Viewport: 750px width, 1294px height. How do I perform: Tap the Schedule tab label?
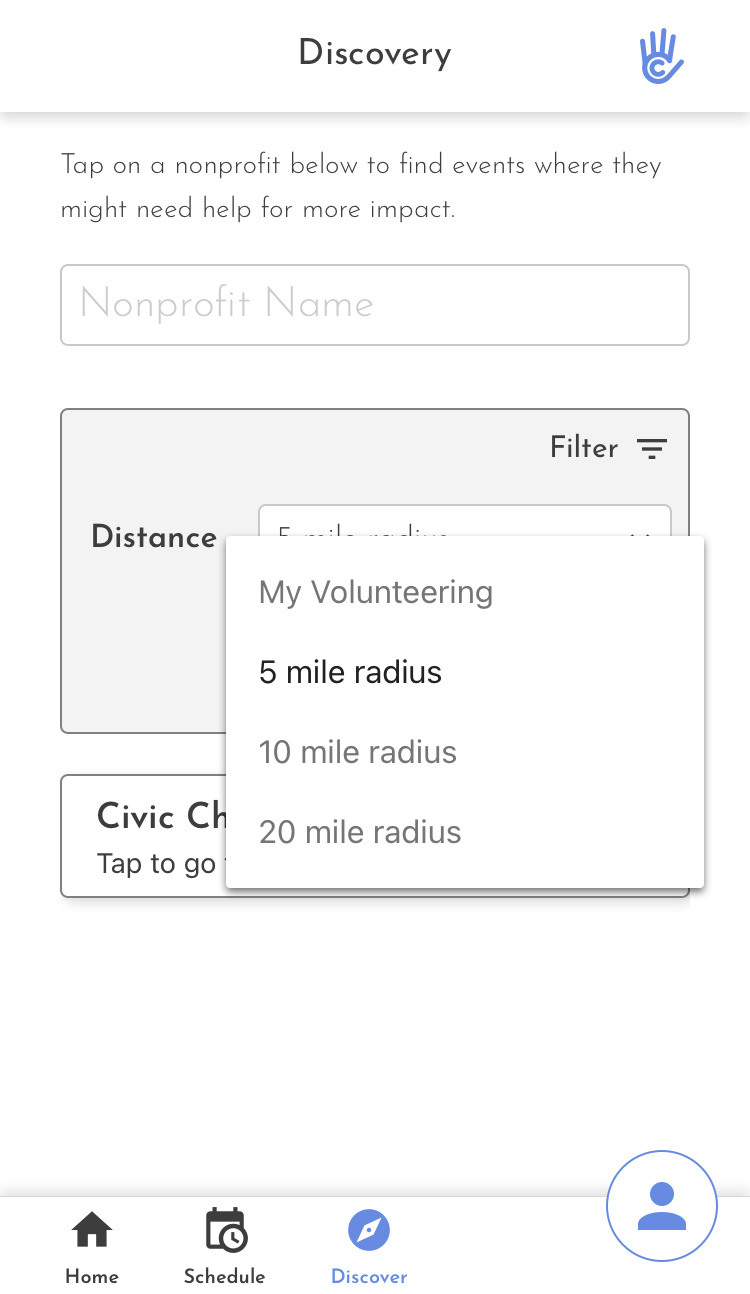[x=225, y=1277]
